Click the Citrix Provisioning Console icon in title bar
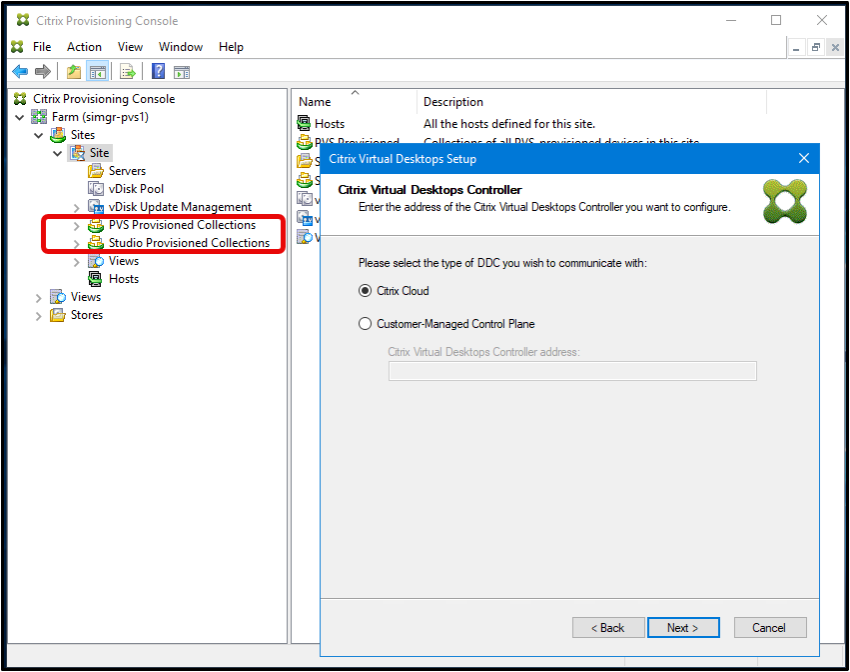Viewport: 850px width, 672px height. pos(21,20)
